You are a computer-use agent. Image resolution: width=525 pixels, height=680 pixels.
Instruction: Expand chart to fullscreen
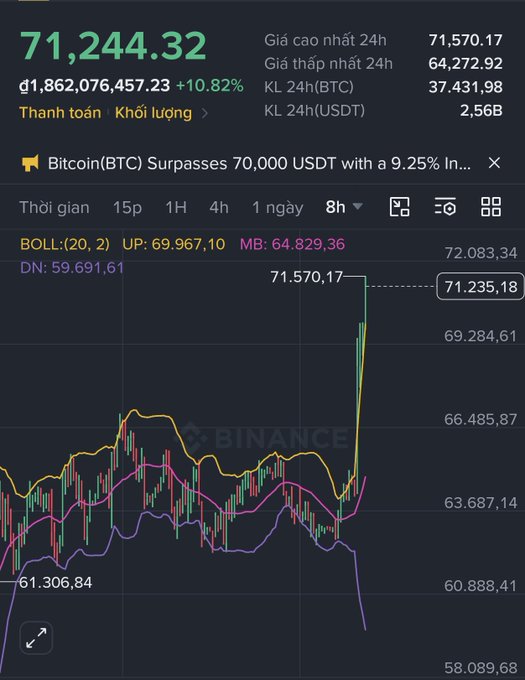coord(36,638)
